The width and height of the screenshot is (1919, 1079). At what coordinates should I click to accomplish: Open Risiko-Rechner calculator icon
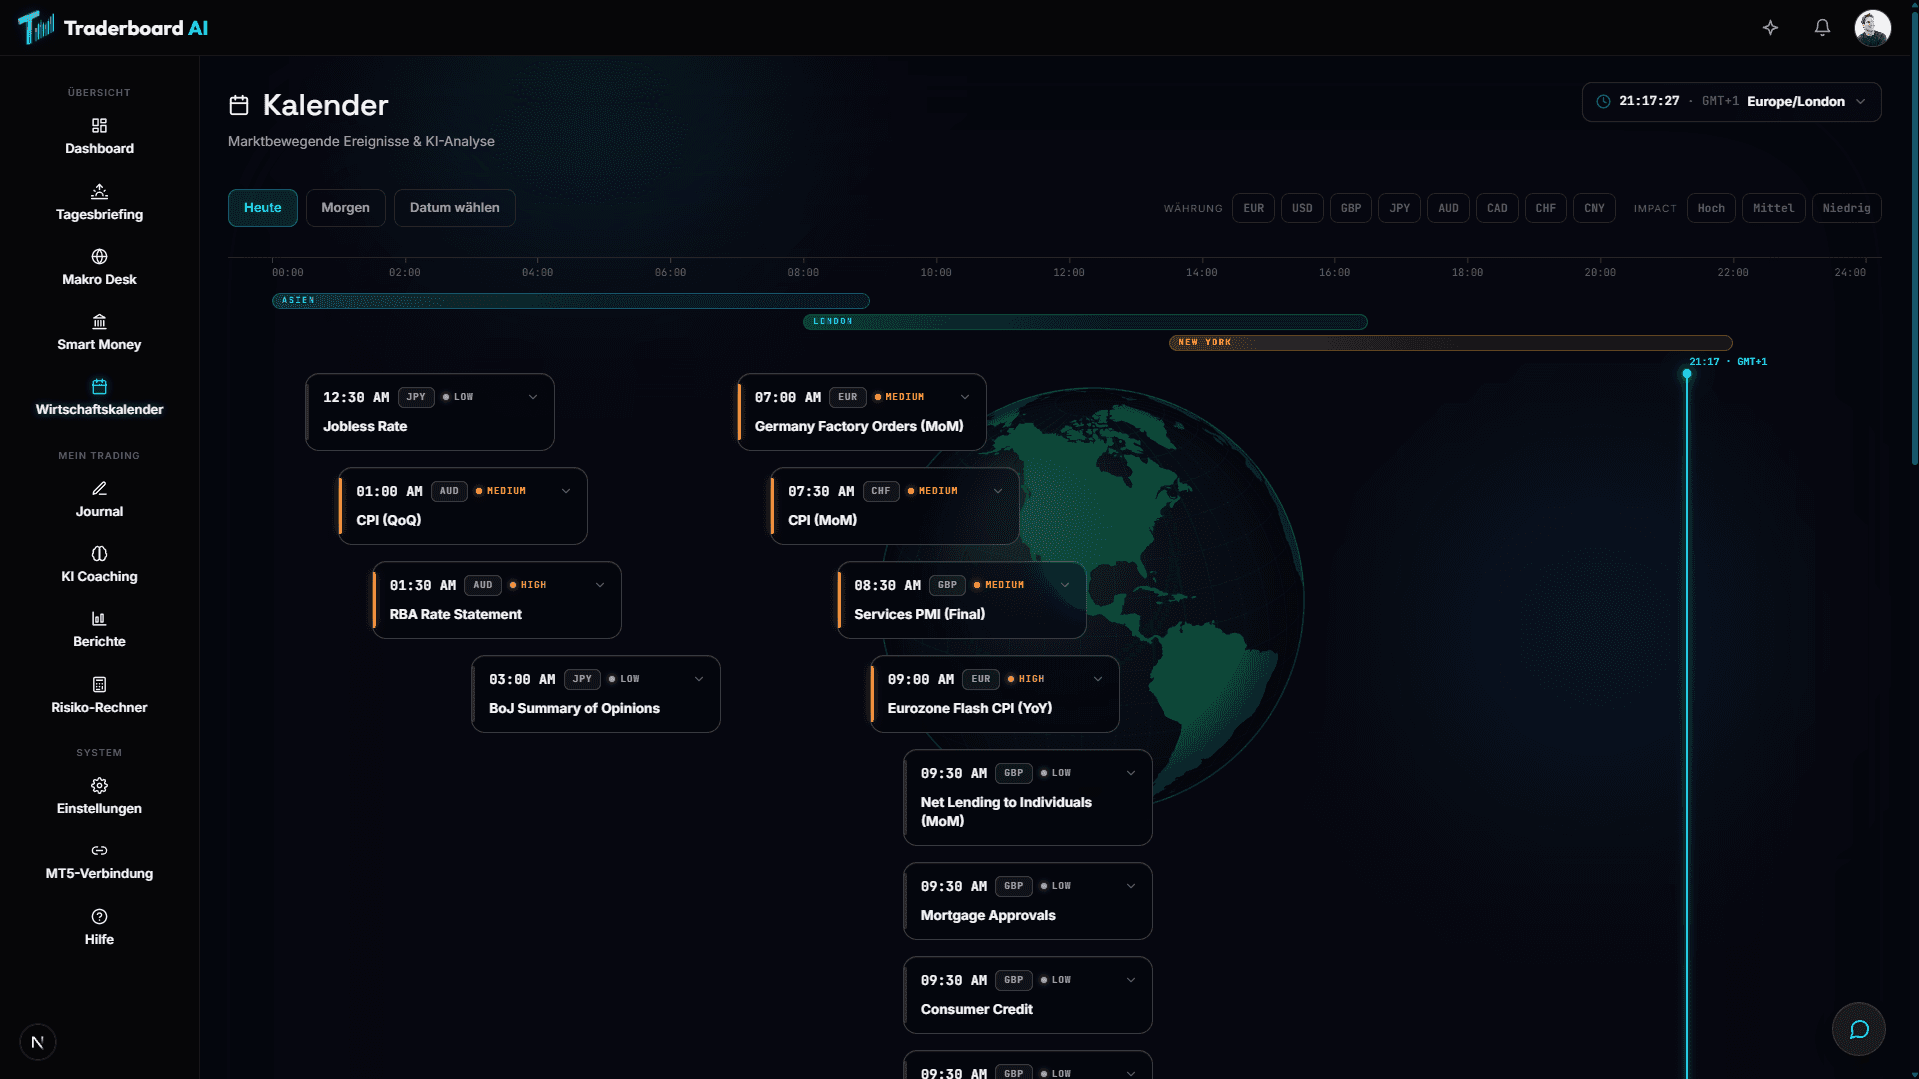(99, 685)
